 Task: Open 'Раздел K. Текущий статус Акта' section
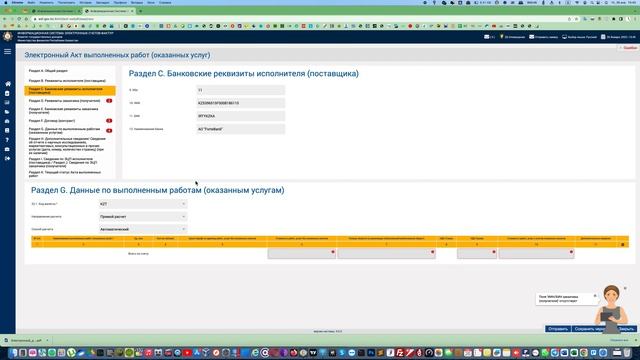[x=64, y=174]
